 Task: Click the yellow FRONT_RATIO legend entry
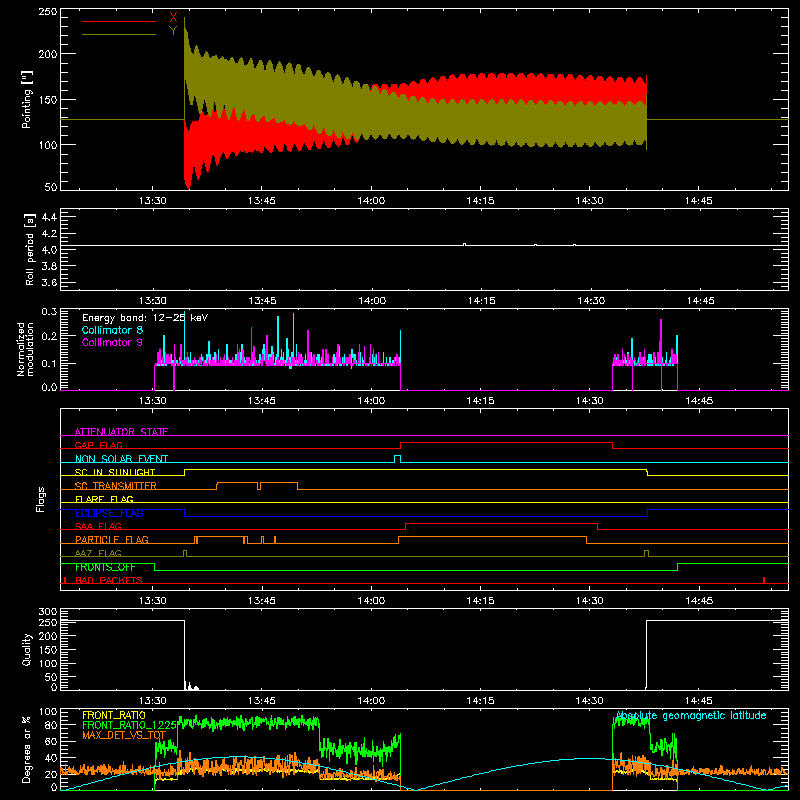point(114,715)
